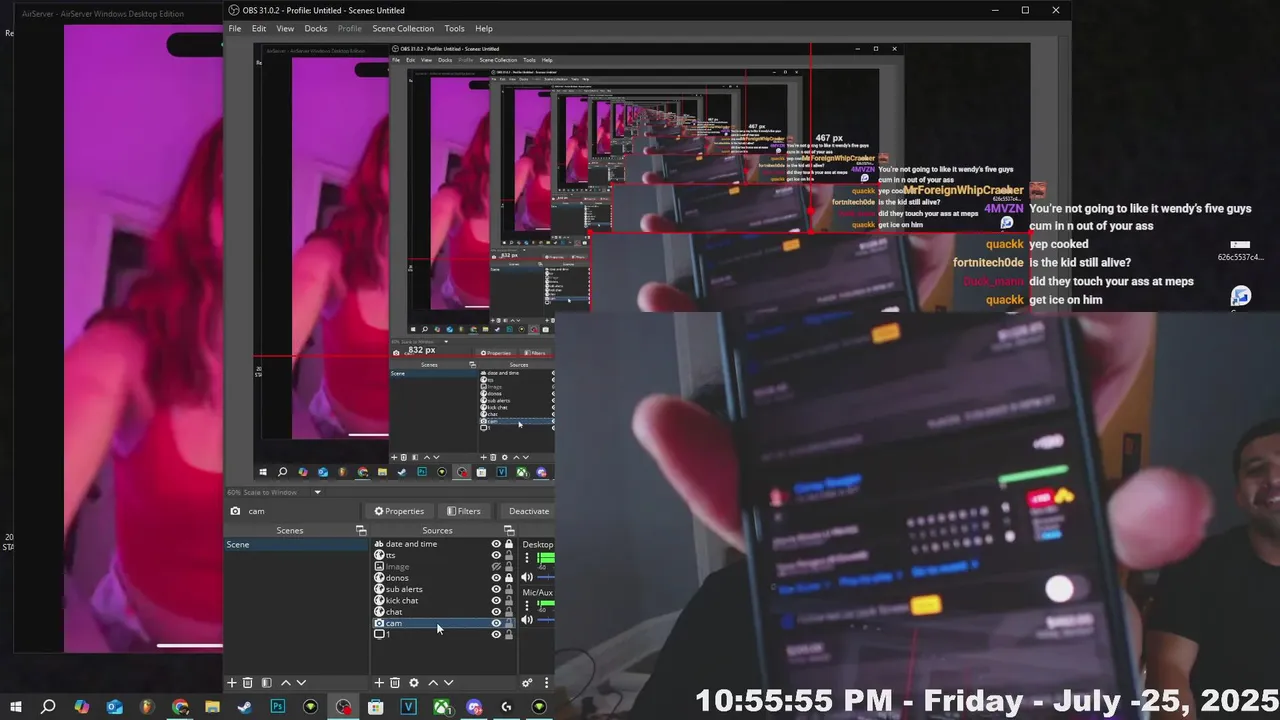The image size is (1280, 720).
Task: Select the kick chat source
Action: point(402,600)
